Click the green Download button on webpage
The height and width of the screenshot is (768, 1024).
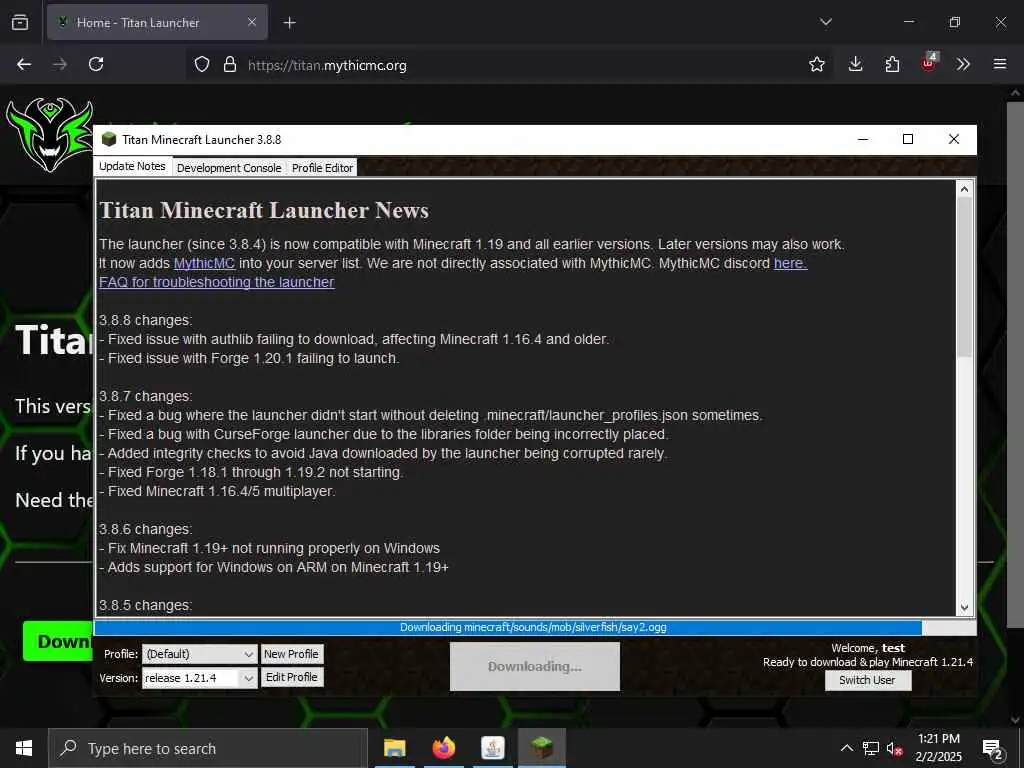[58, 641]
